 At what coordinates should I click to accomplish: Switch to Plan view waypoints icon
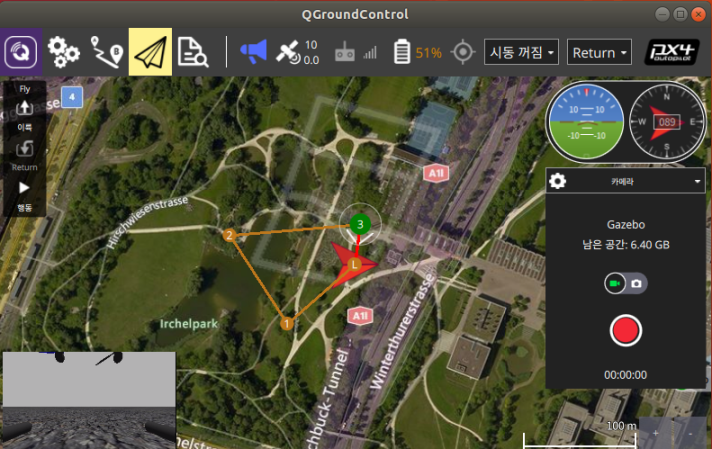tap(107, 53)
